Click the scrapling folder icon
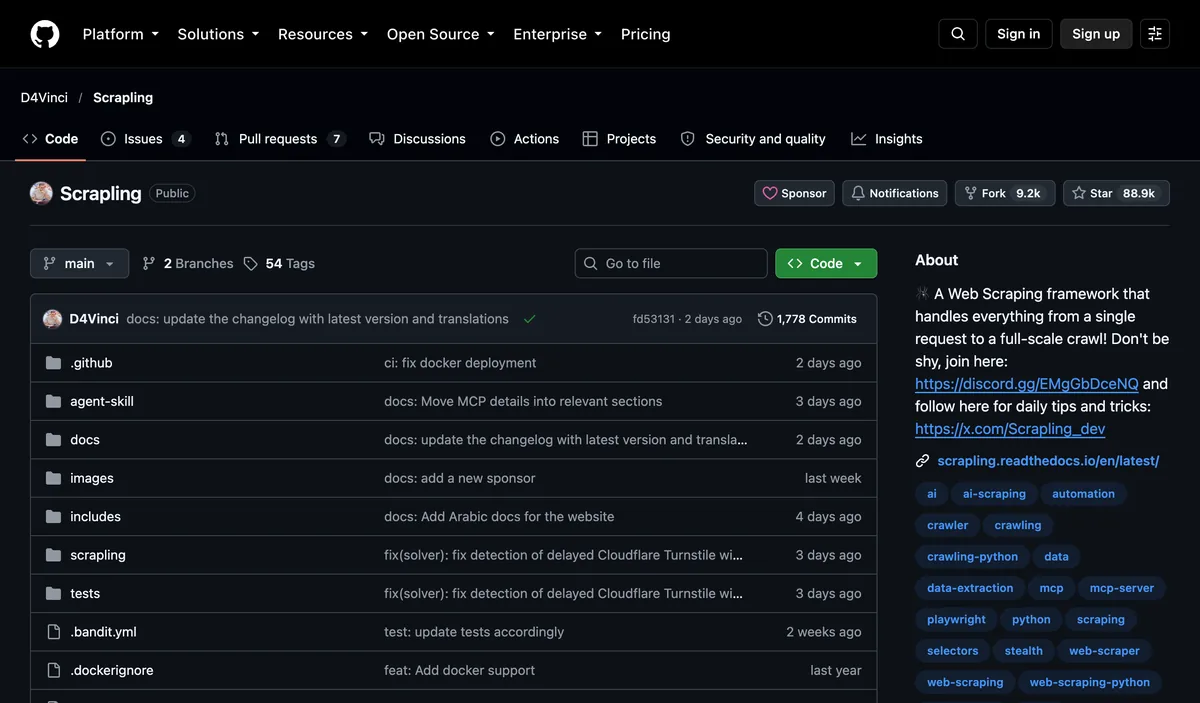The width and height of the screenshot is (1200, 703). click(54, 555)
